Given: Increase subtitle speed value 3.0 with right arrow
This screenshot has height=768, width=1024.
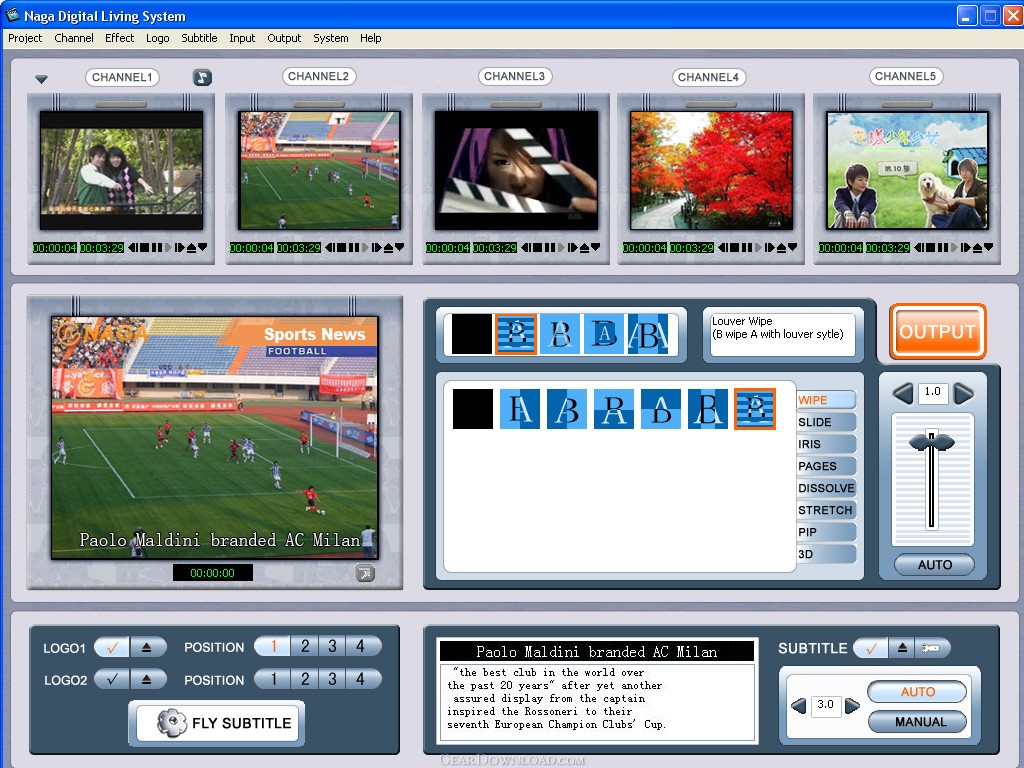Looking at the screenshot, I should point(852,706).
